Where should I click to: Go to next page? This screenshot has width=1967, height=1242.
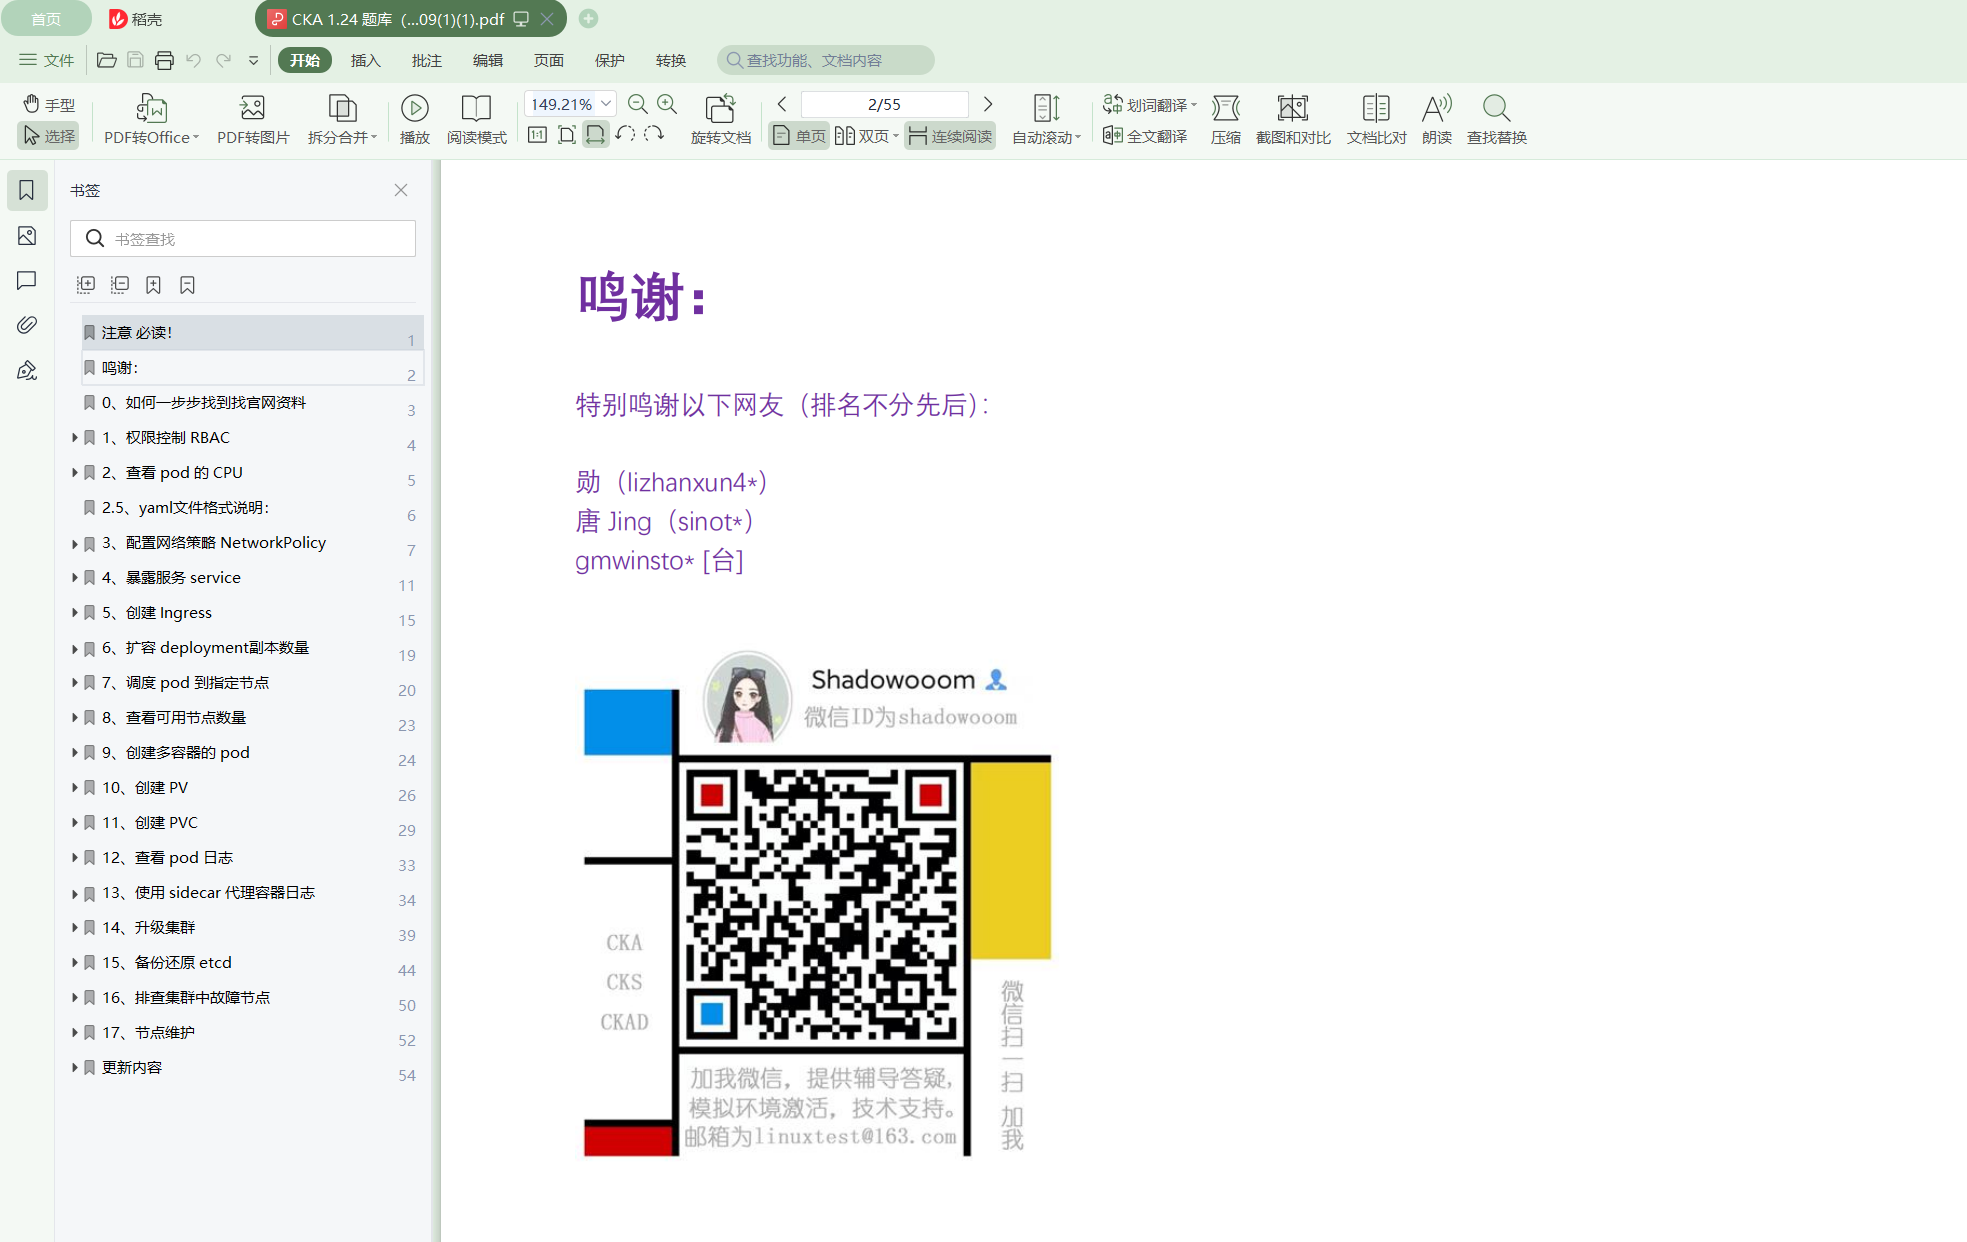[x=988, y=104]
